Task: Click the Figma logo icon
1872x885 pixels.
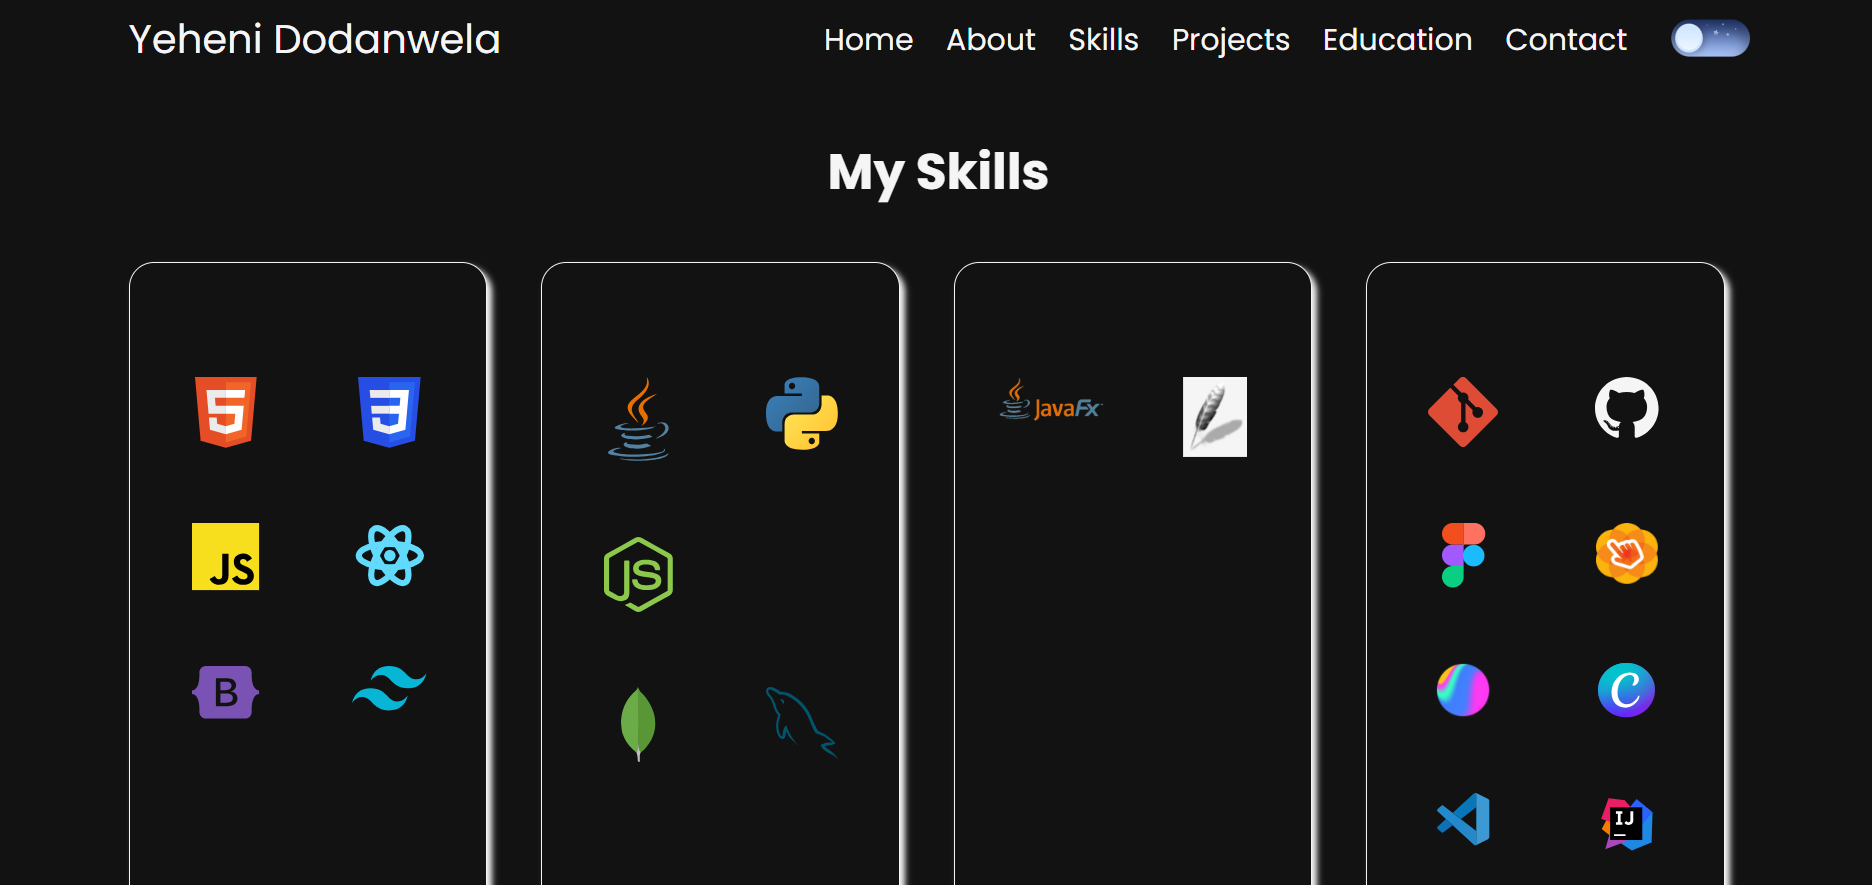Action: [x=1463, y=555]
